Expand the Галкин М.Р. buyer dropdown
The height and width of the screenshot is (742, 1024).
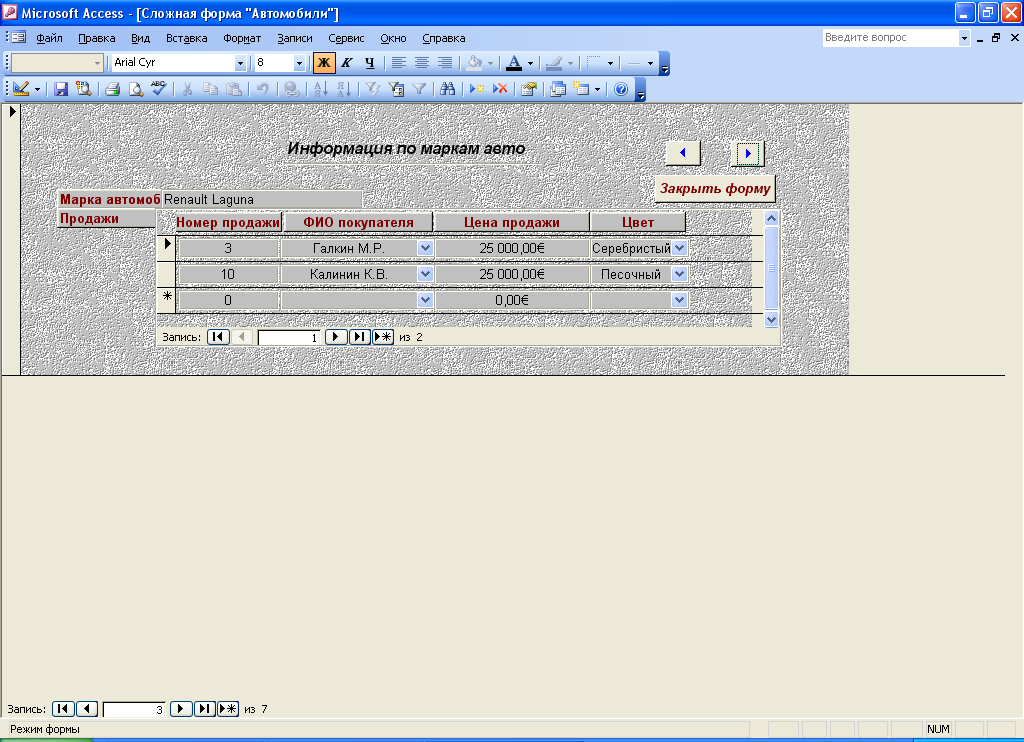coord(425,248)
